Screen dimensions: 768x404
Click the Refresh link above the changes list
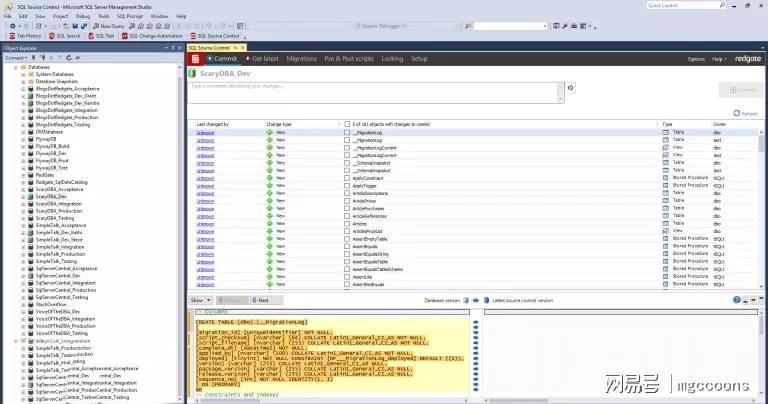pyautogui.click(x=746, y=113)
